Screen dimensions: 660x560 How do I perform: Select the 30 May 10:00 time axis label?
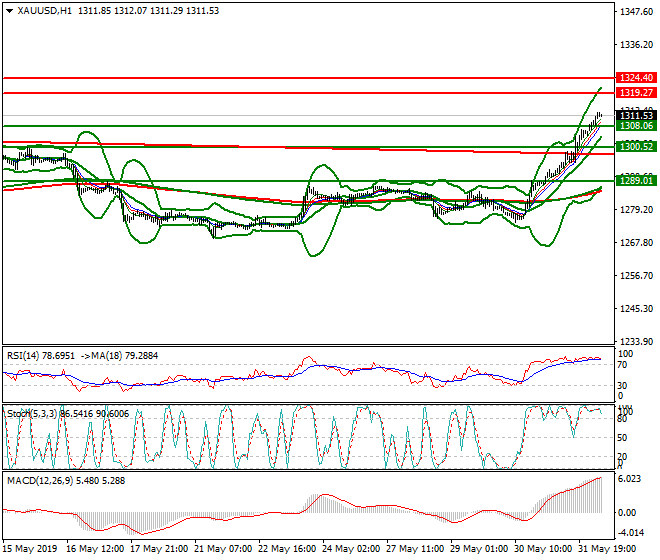tap(543, 549)
